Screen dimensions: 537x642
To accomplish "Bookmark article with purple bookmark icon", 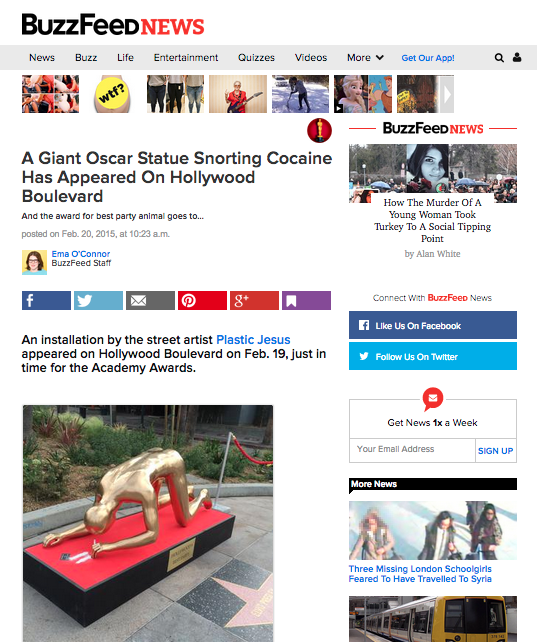I will coord(306,301).
